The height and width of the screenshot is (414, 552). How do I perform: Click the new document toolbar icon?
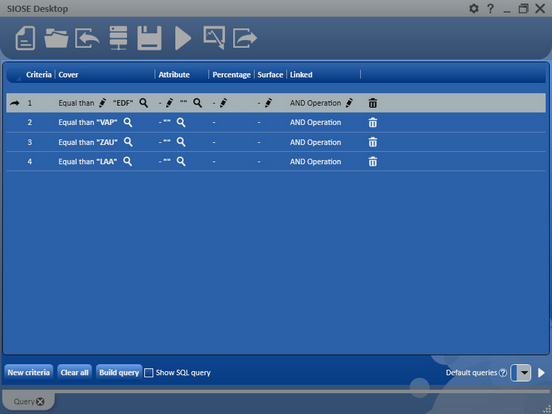tap(25, 38)
